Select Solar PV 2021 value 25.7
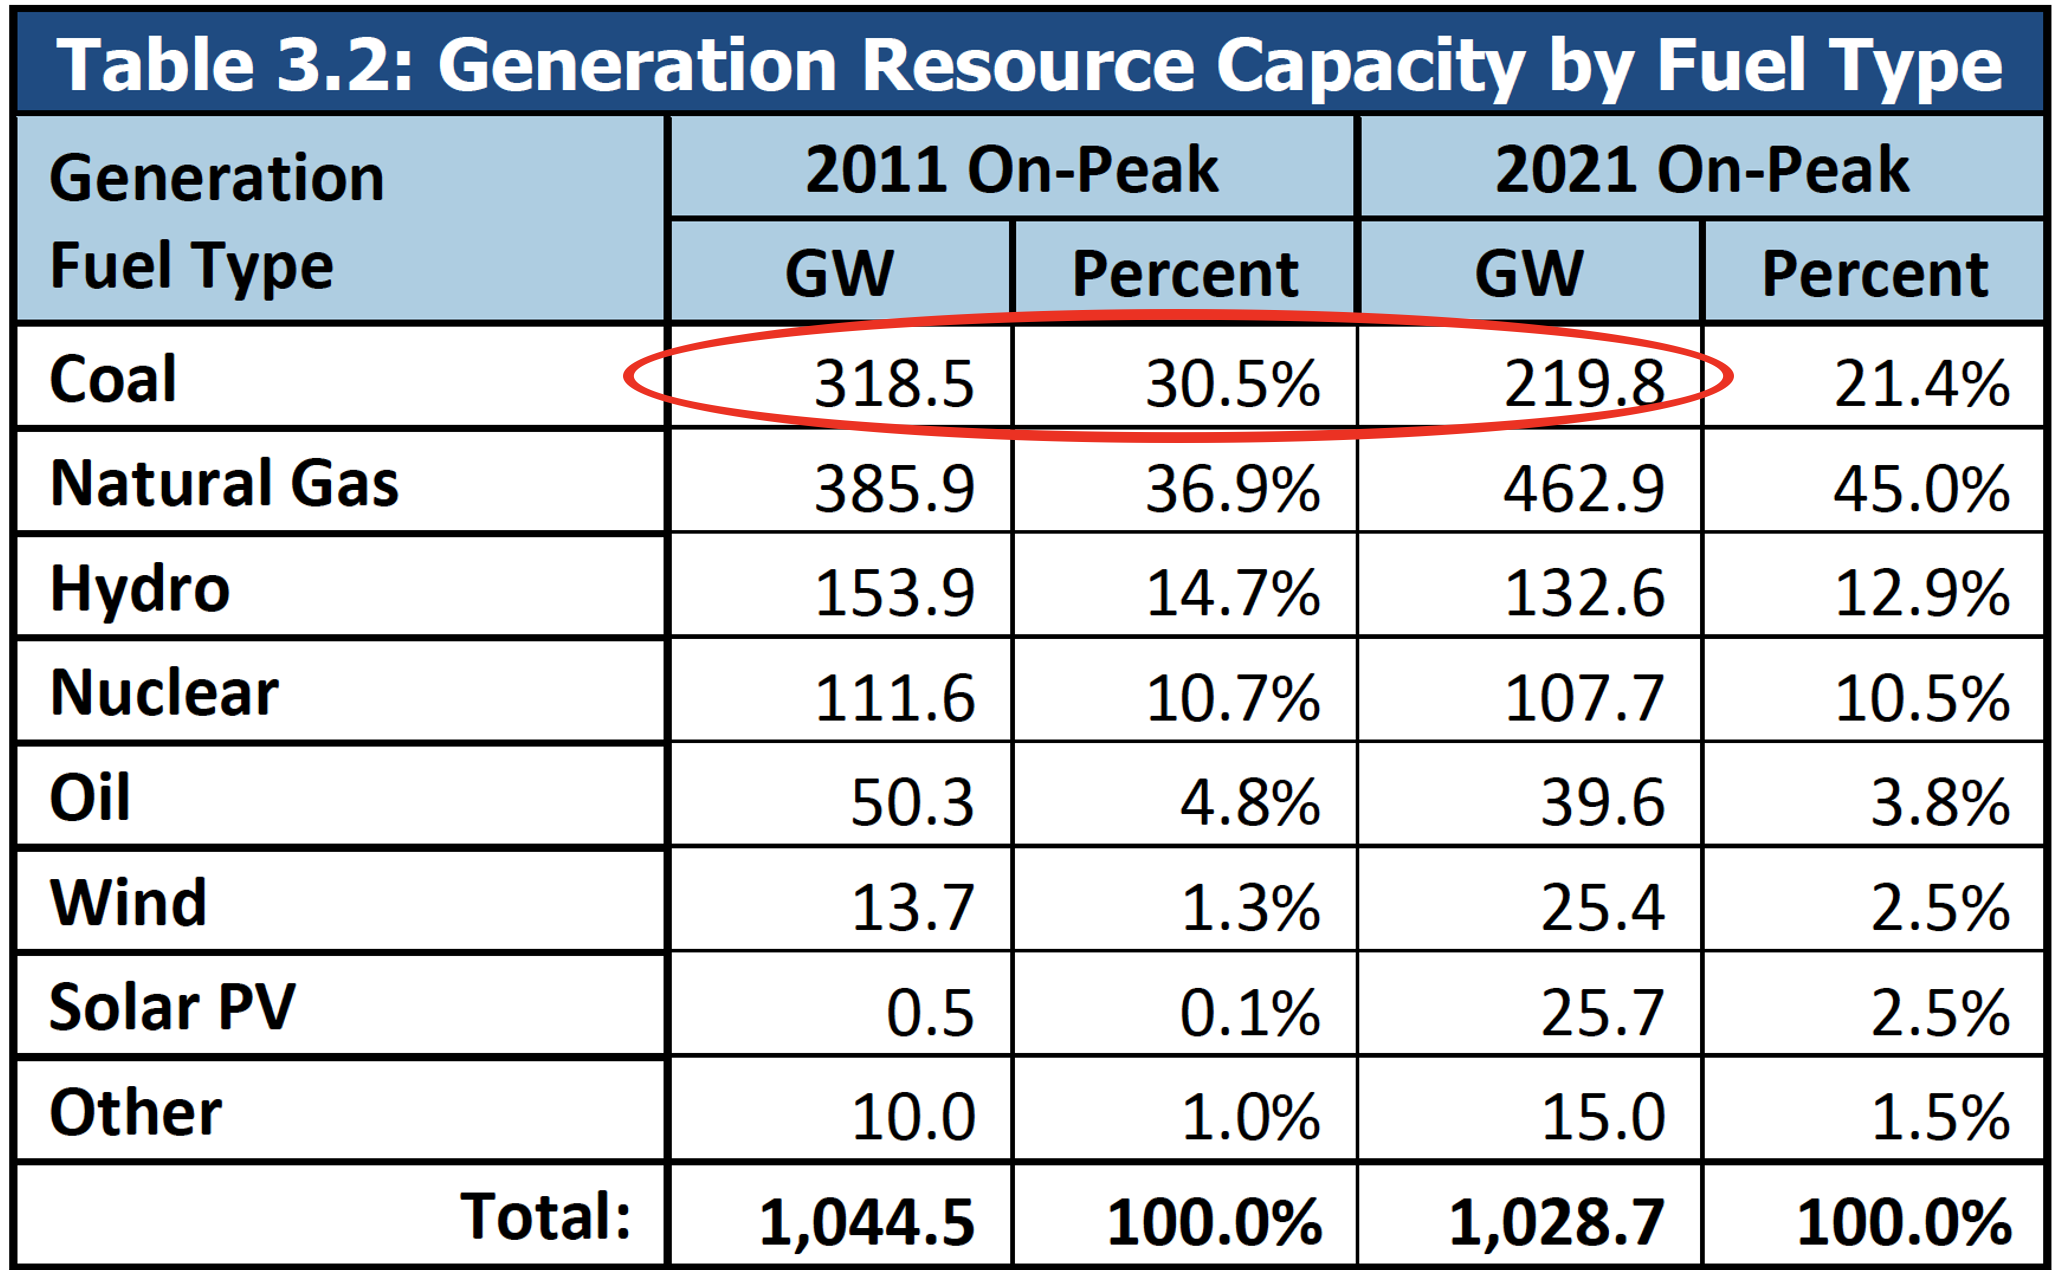The image size is (2052, 1270). click(1602, 1012)
